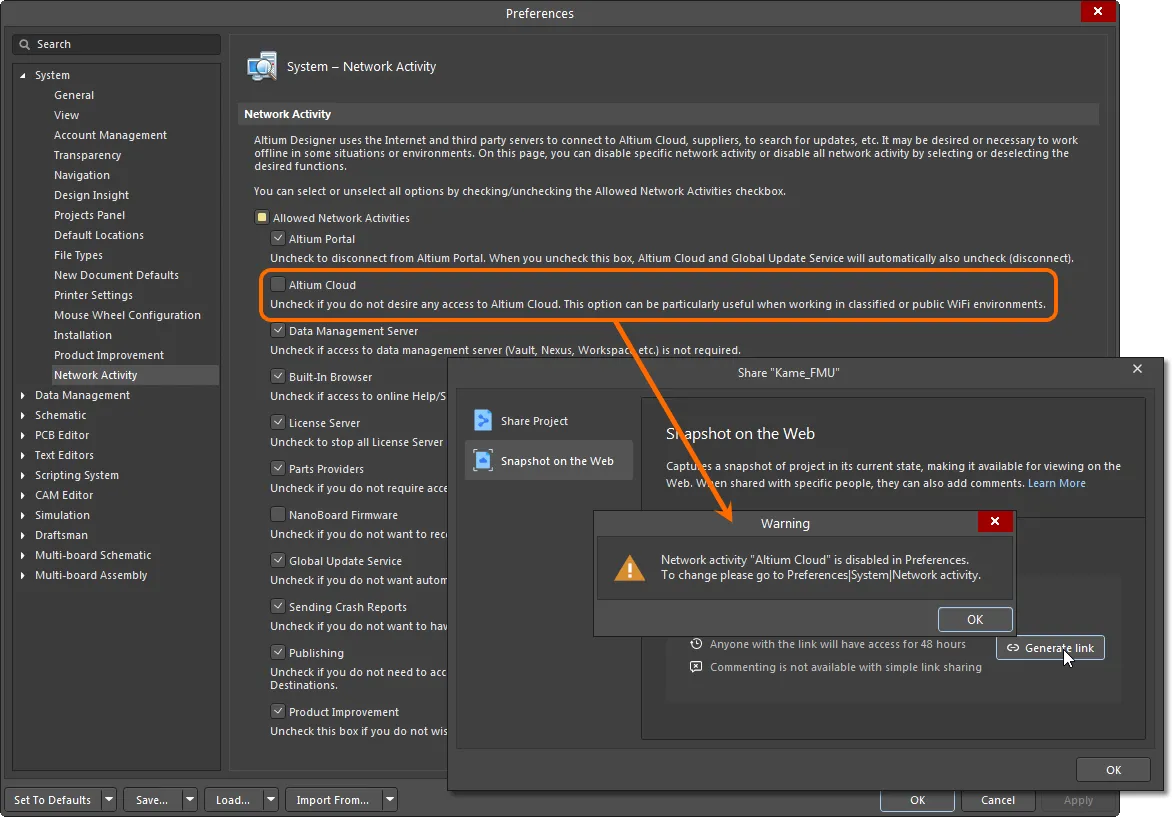The height and width of the screenshot is (817, 1172).
Task: Expand the Simulation tree node
Action: pos(22,516)
